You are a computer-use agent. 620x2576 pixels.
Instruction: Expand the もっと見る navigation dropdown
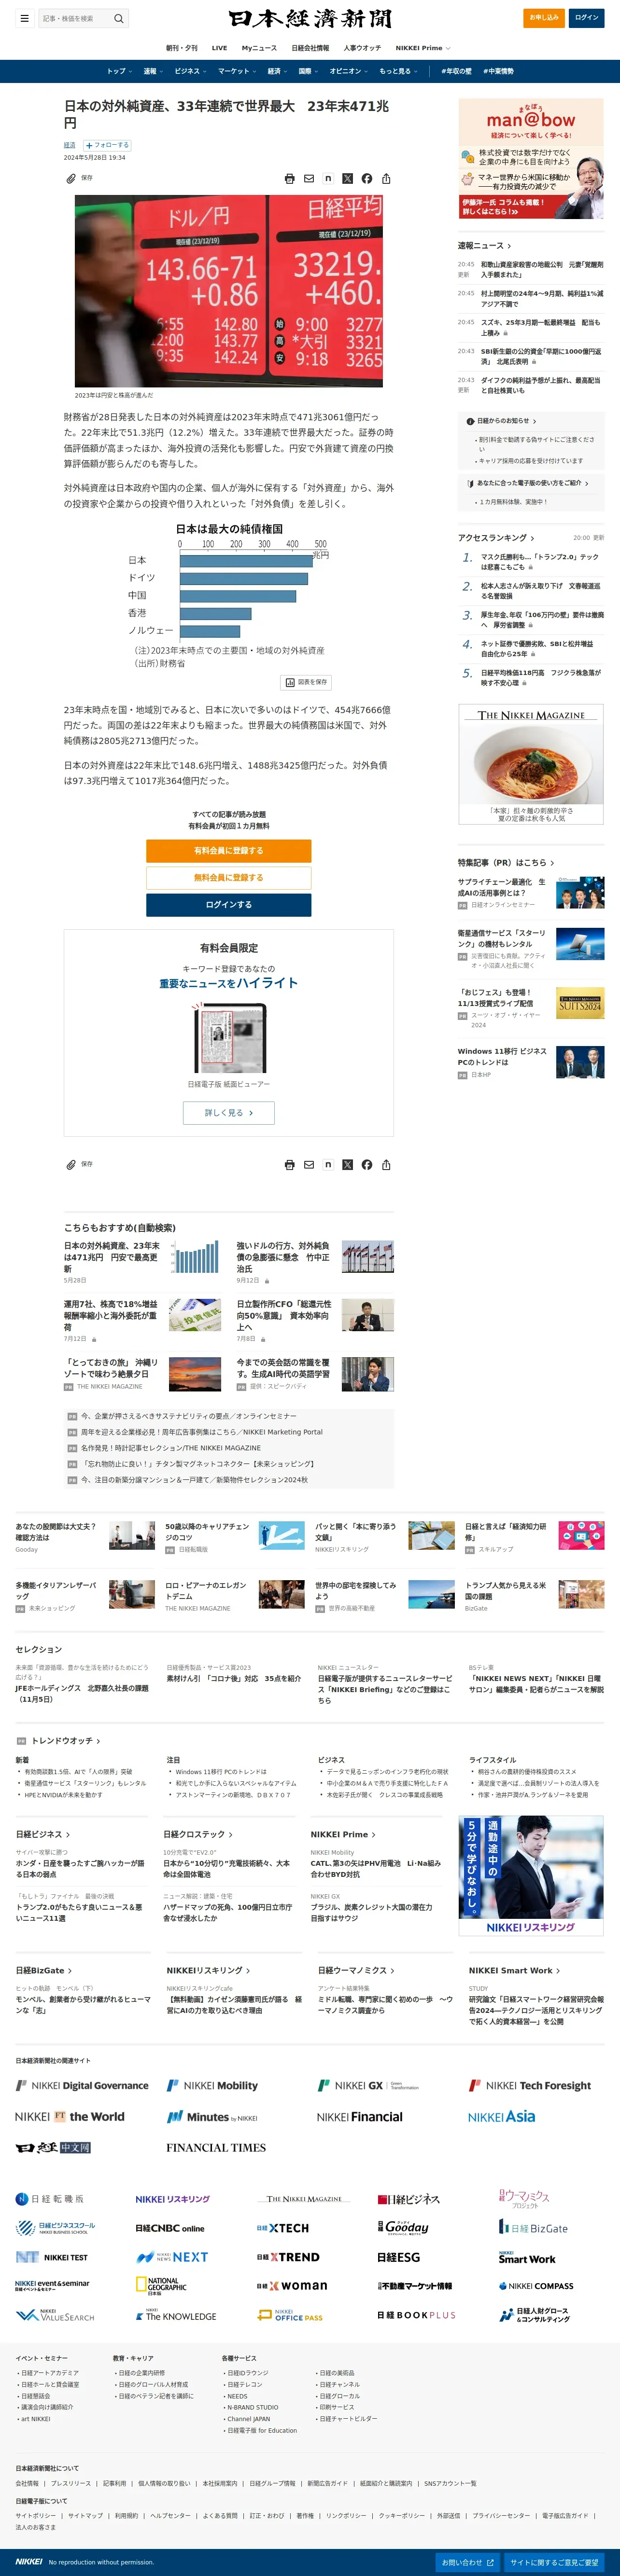[x=399, y=71]
